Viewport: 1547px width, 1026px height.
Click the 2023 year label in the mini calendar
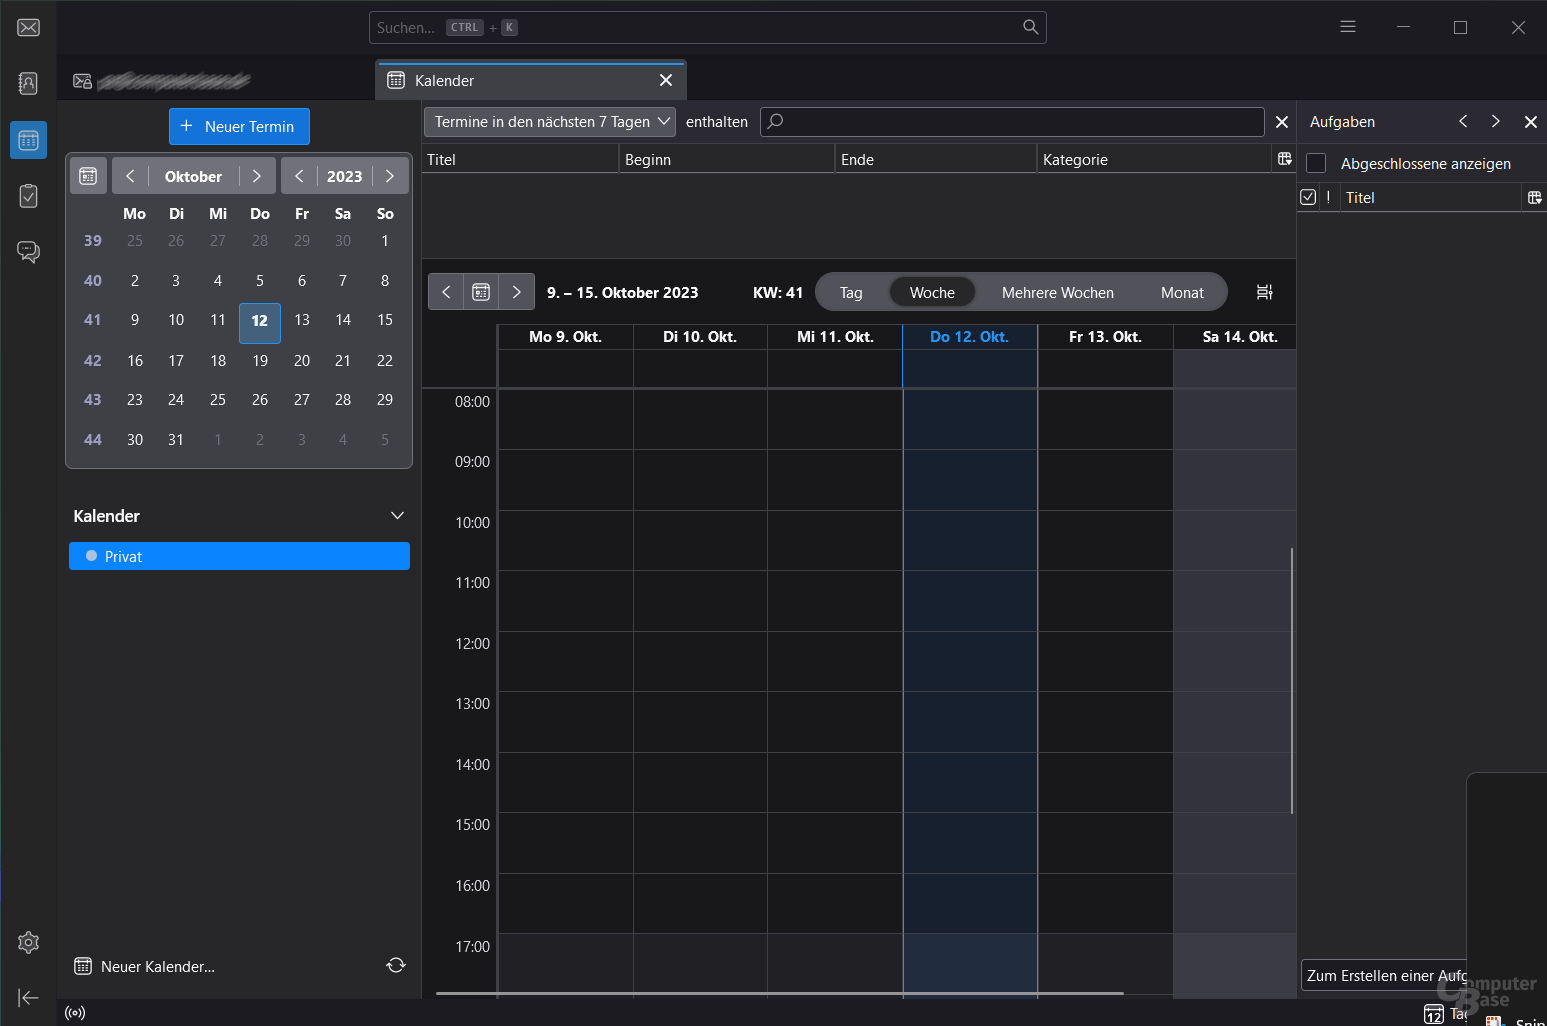tap(344, 176)
